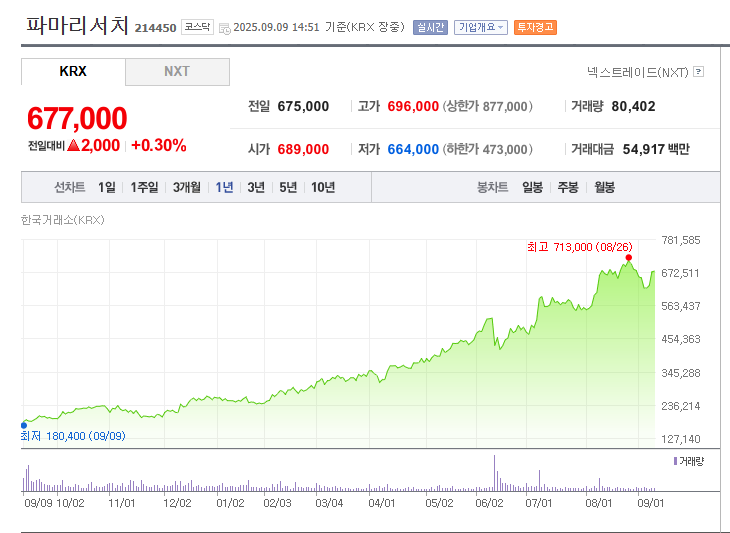730x533 pixels.
Task: Show the 주봉 candle chart
Action: click(568, 187)
